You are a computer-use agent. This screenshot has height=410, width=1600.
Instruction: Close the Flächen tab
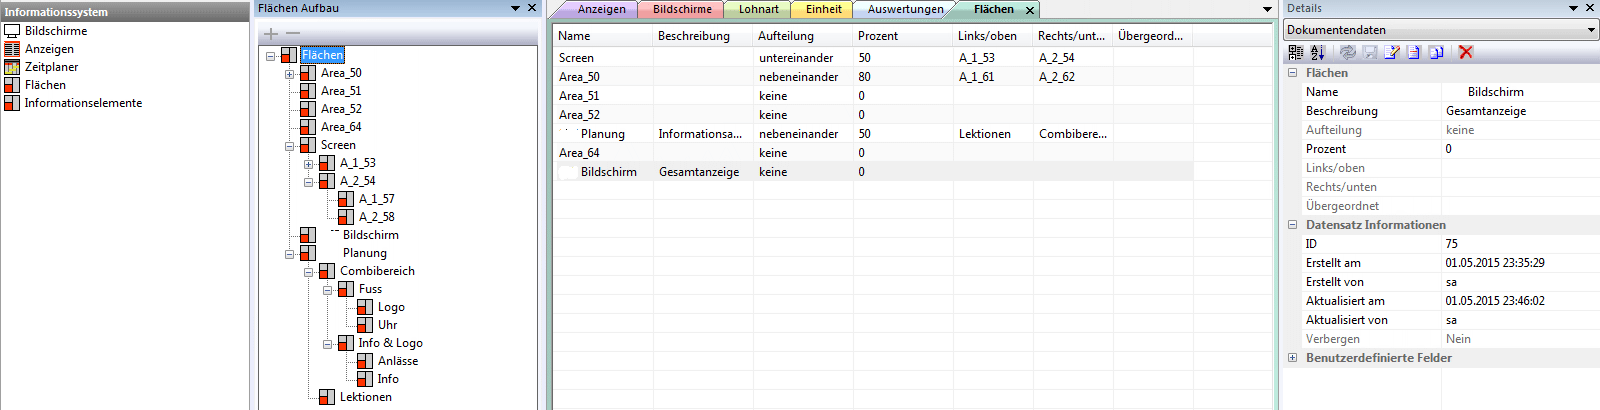click(x=1030, y=10)
